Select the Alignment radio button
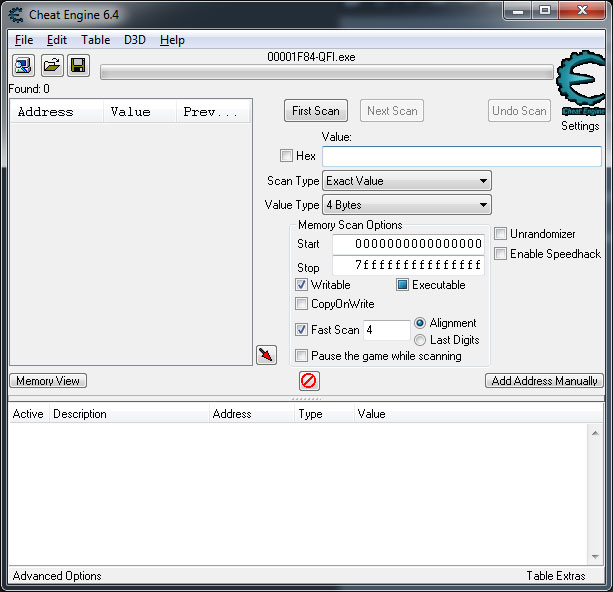 pyautogui.click(x=420, y=323)
